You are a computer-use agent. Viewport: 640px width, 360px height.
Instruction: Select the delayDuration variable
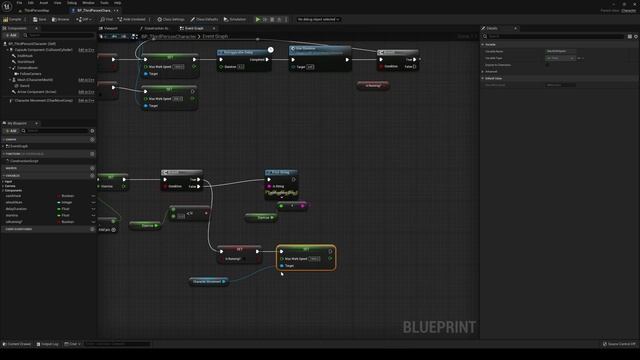point(16,209)
